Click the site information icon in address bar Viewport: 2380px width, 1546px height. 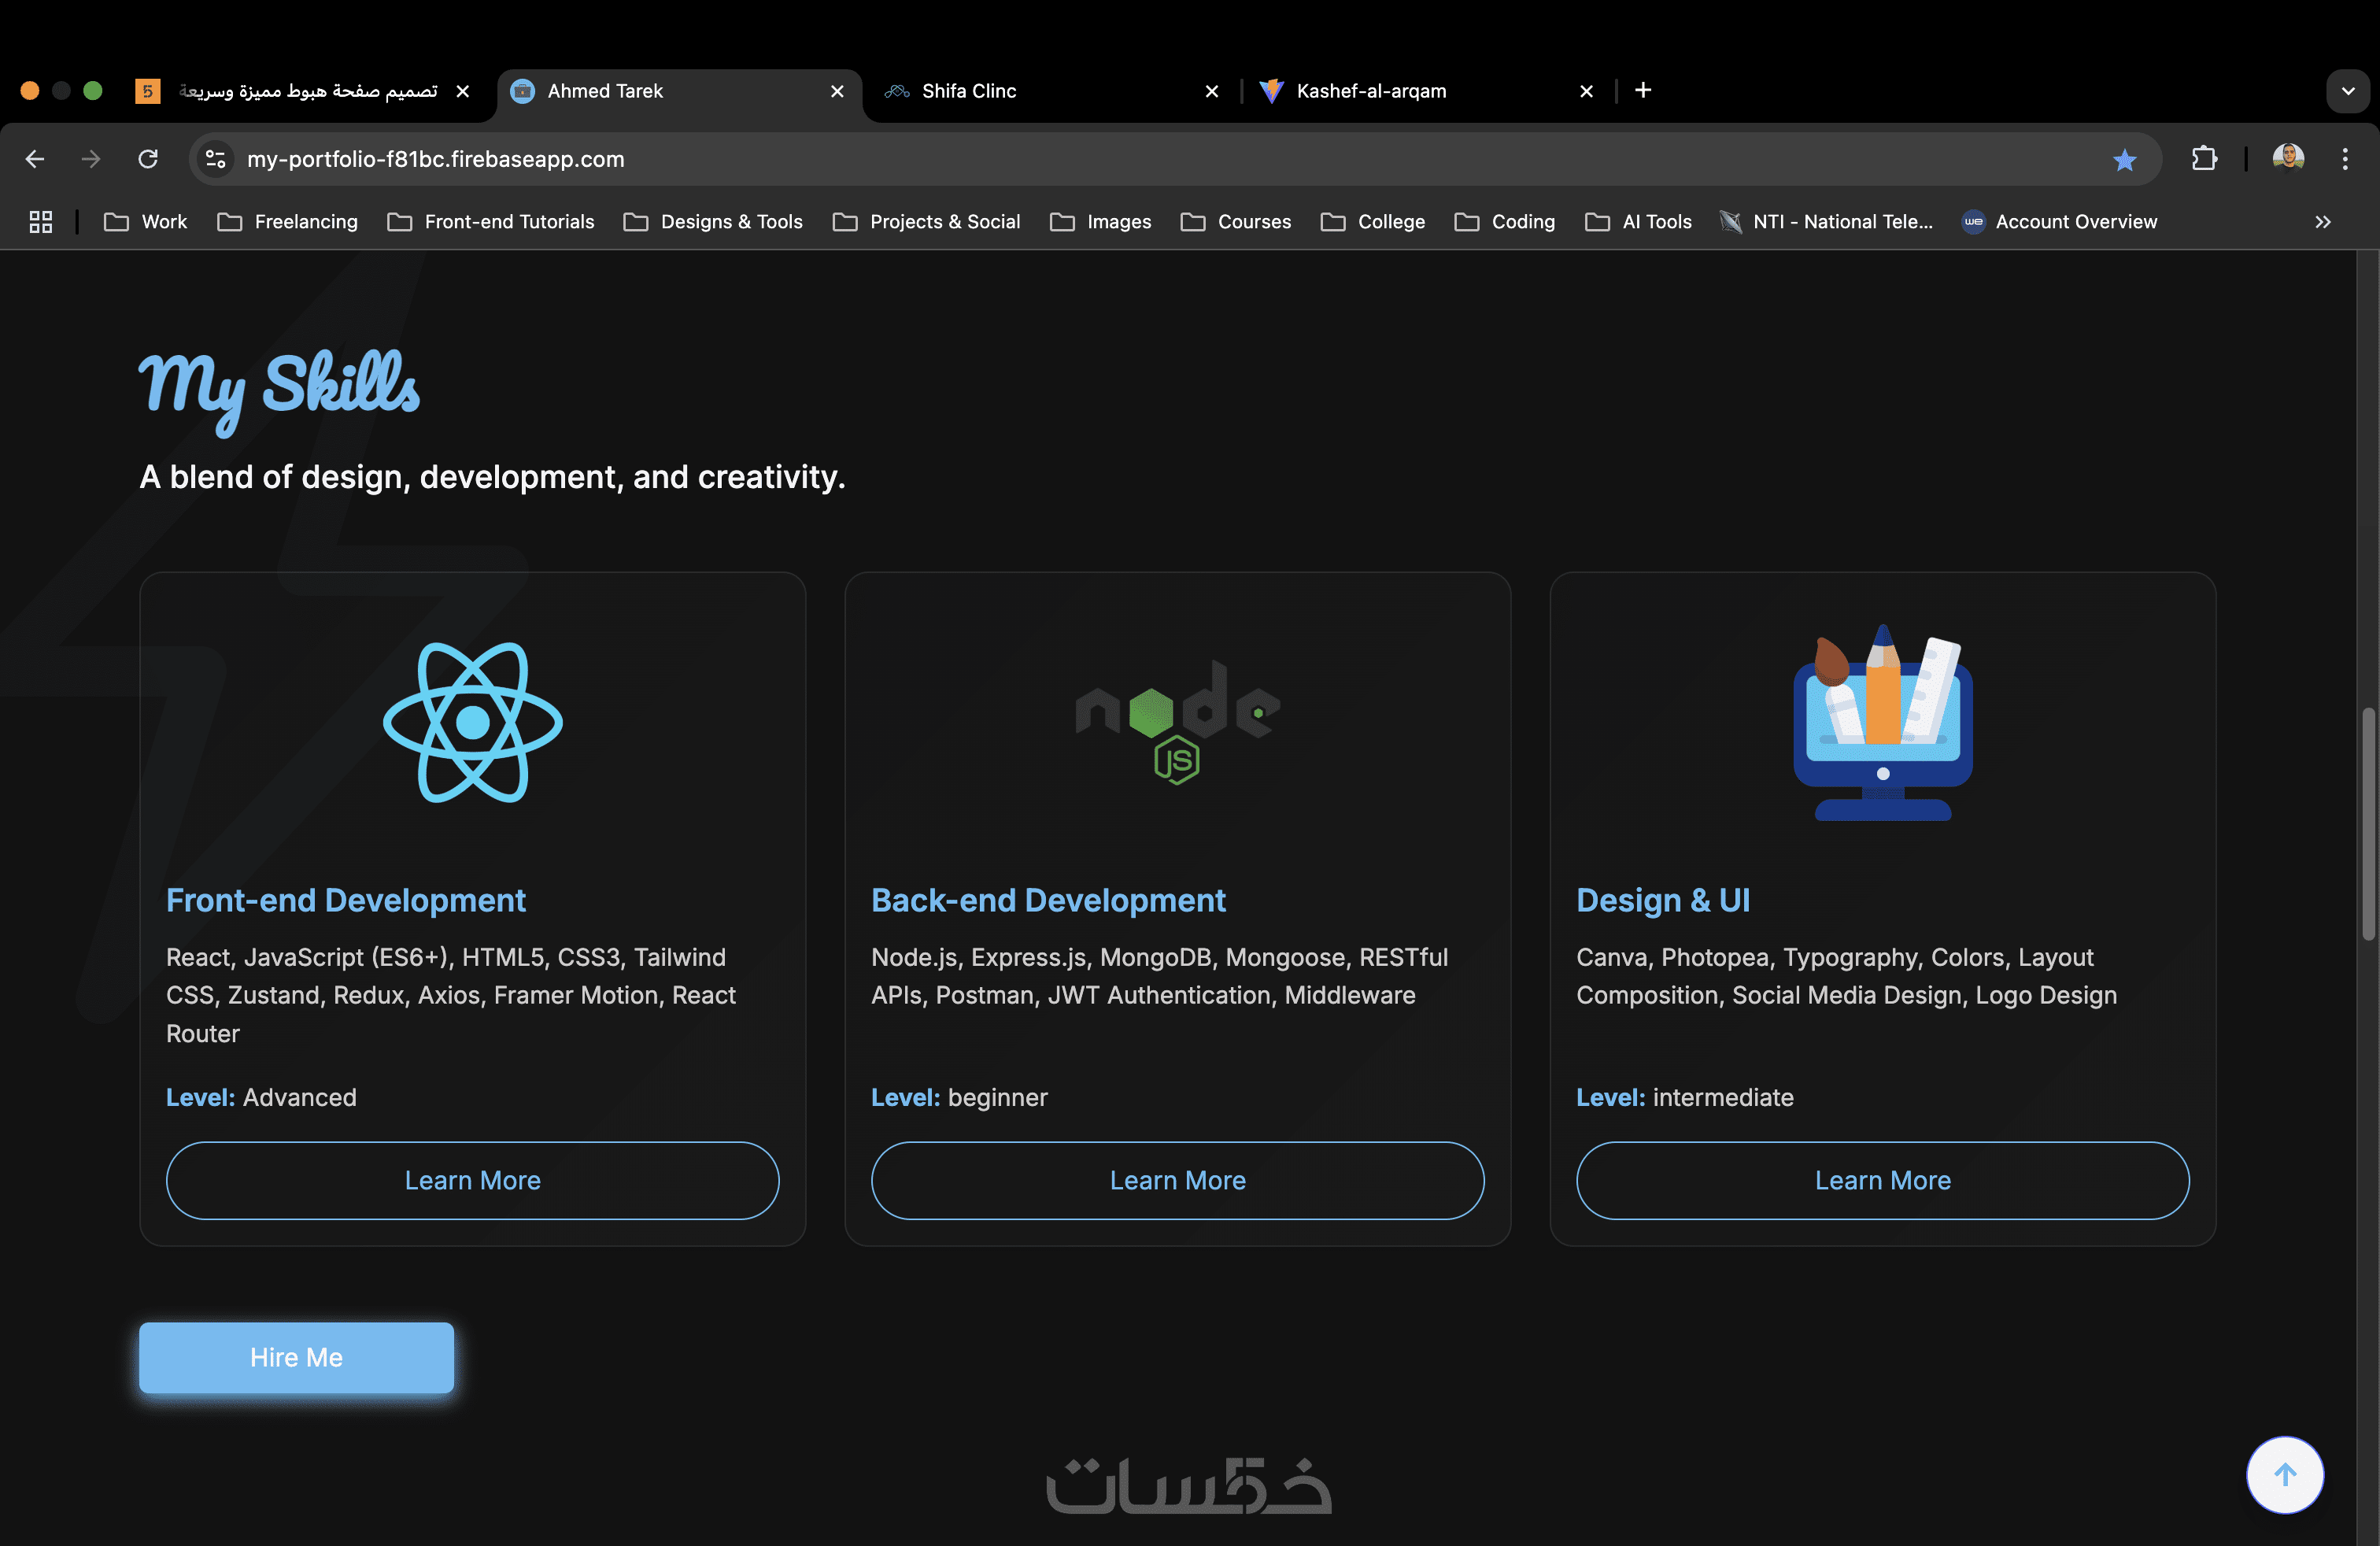pyautogui.click(x=215, y=159)
